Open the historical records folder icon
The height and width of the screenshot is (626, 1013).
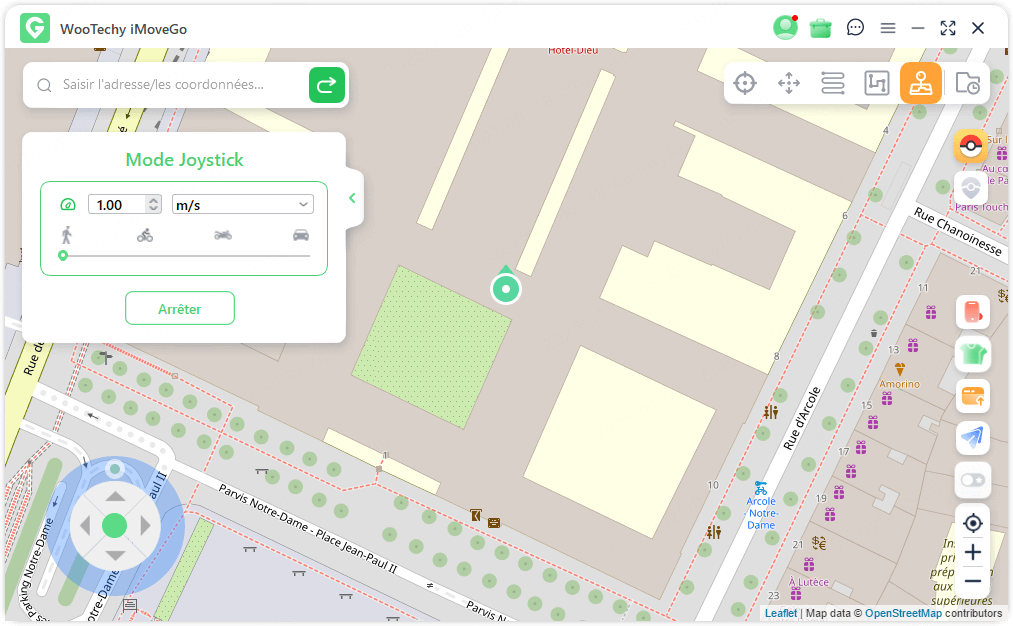(x=967, y=83)
